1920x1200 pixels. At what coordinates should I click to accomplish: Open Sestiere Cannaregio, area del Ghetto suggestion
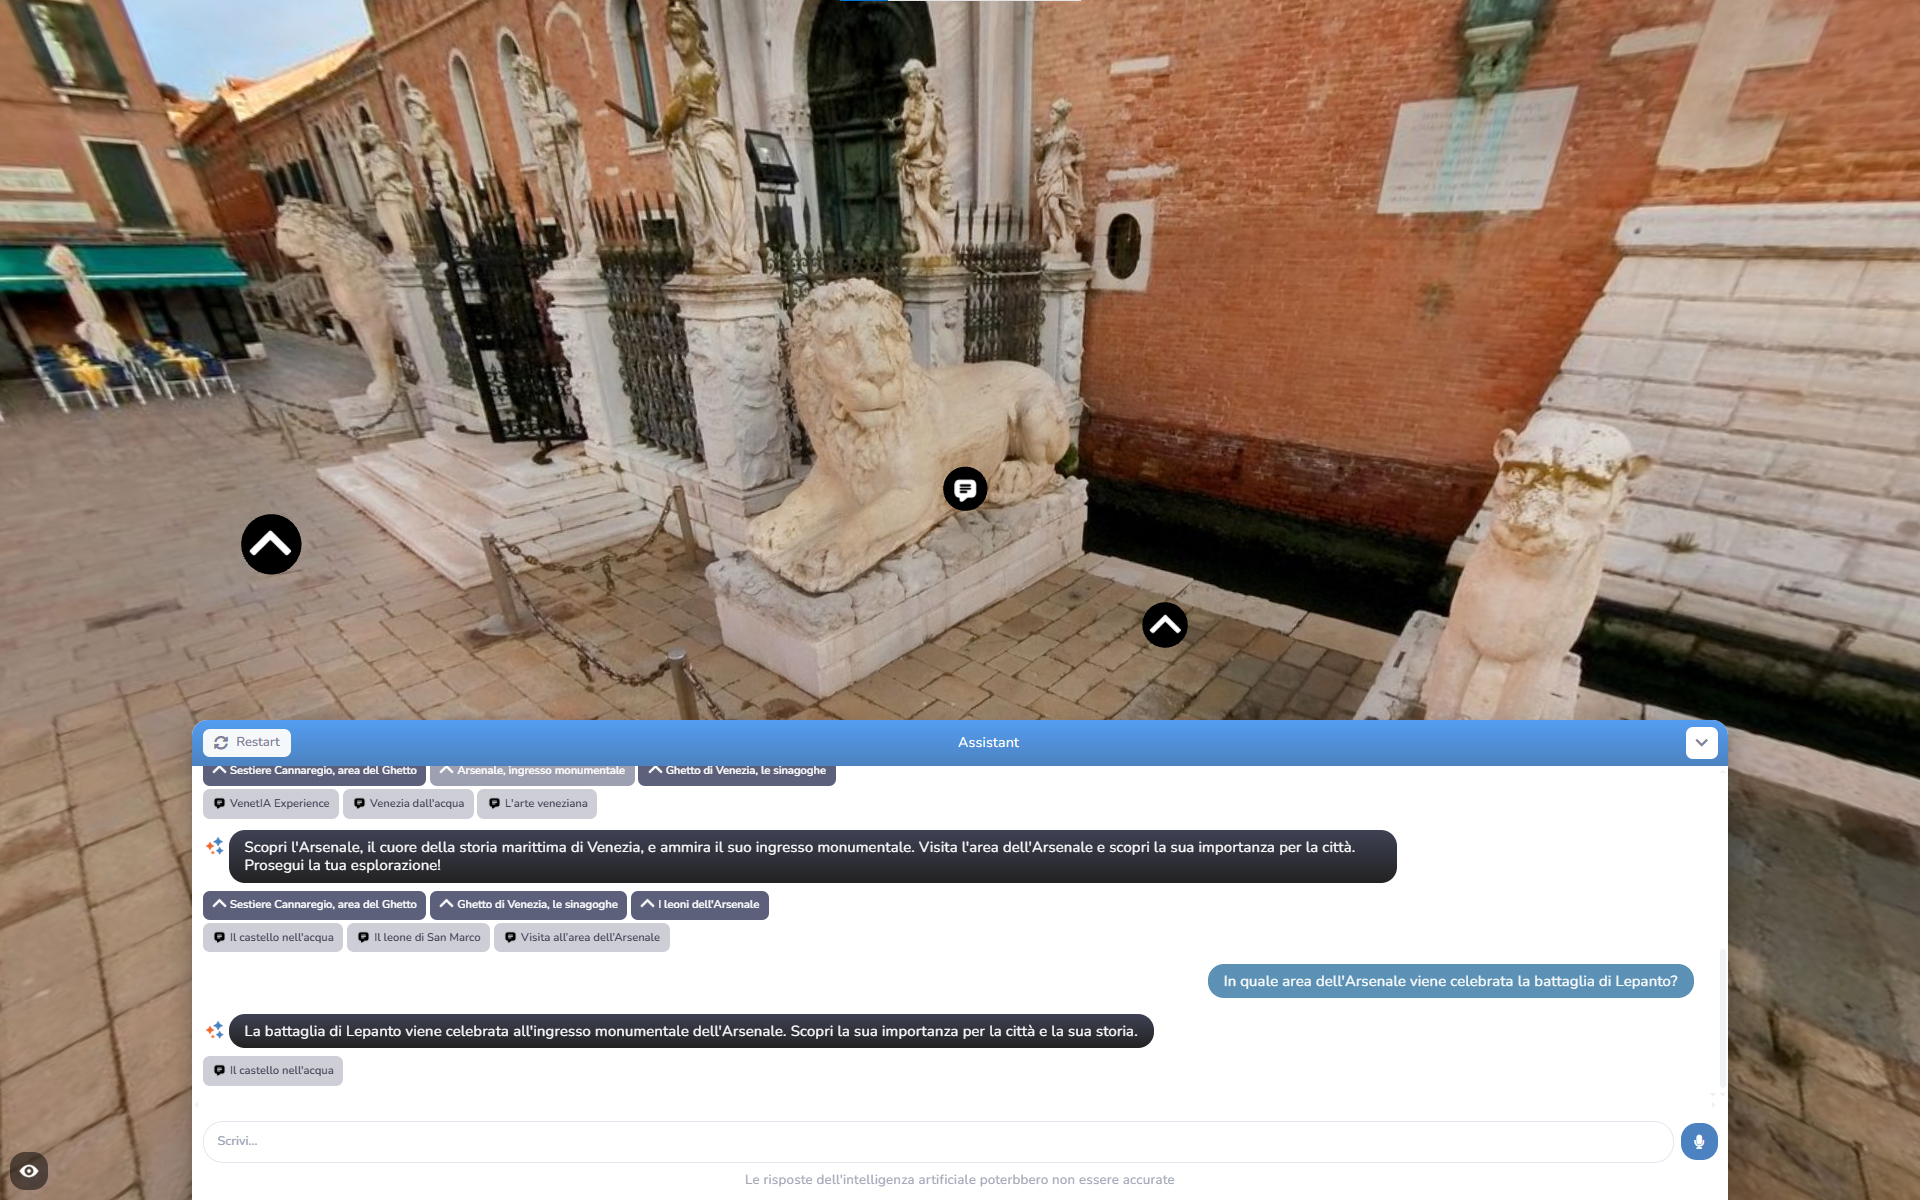point(314,905)
